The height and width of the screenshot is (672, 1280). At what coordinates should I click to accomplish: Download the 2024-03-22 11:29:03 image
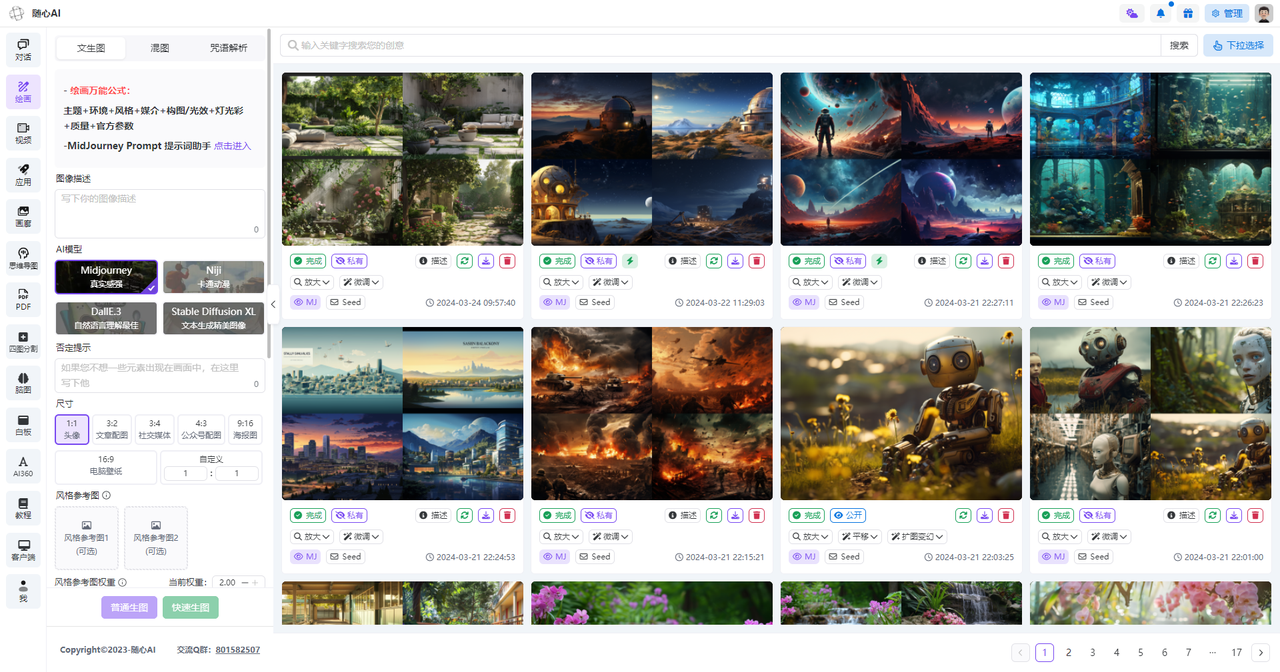pyautogui.click(x=735, y=261)
